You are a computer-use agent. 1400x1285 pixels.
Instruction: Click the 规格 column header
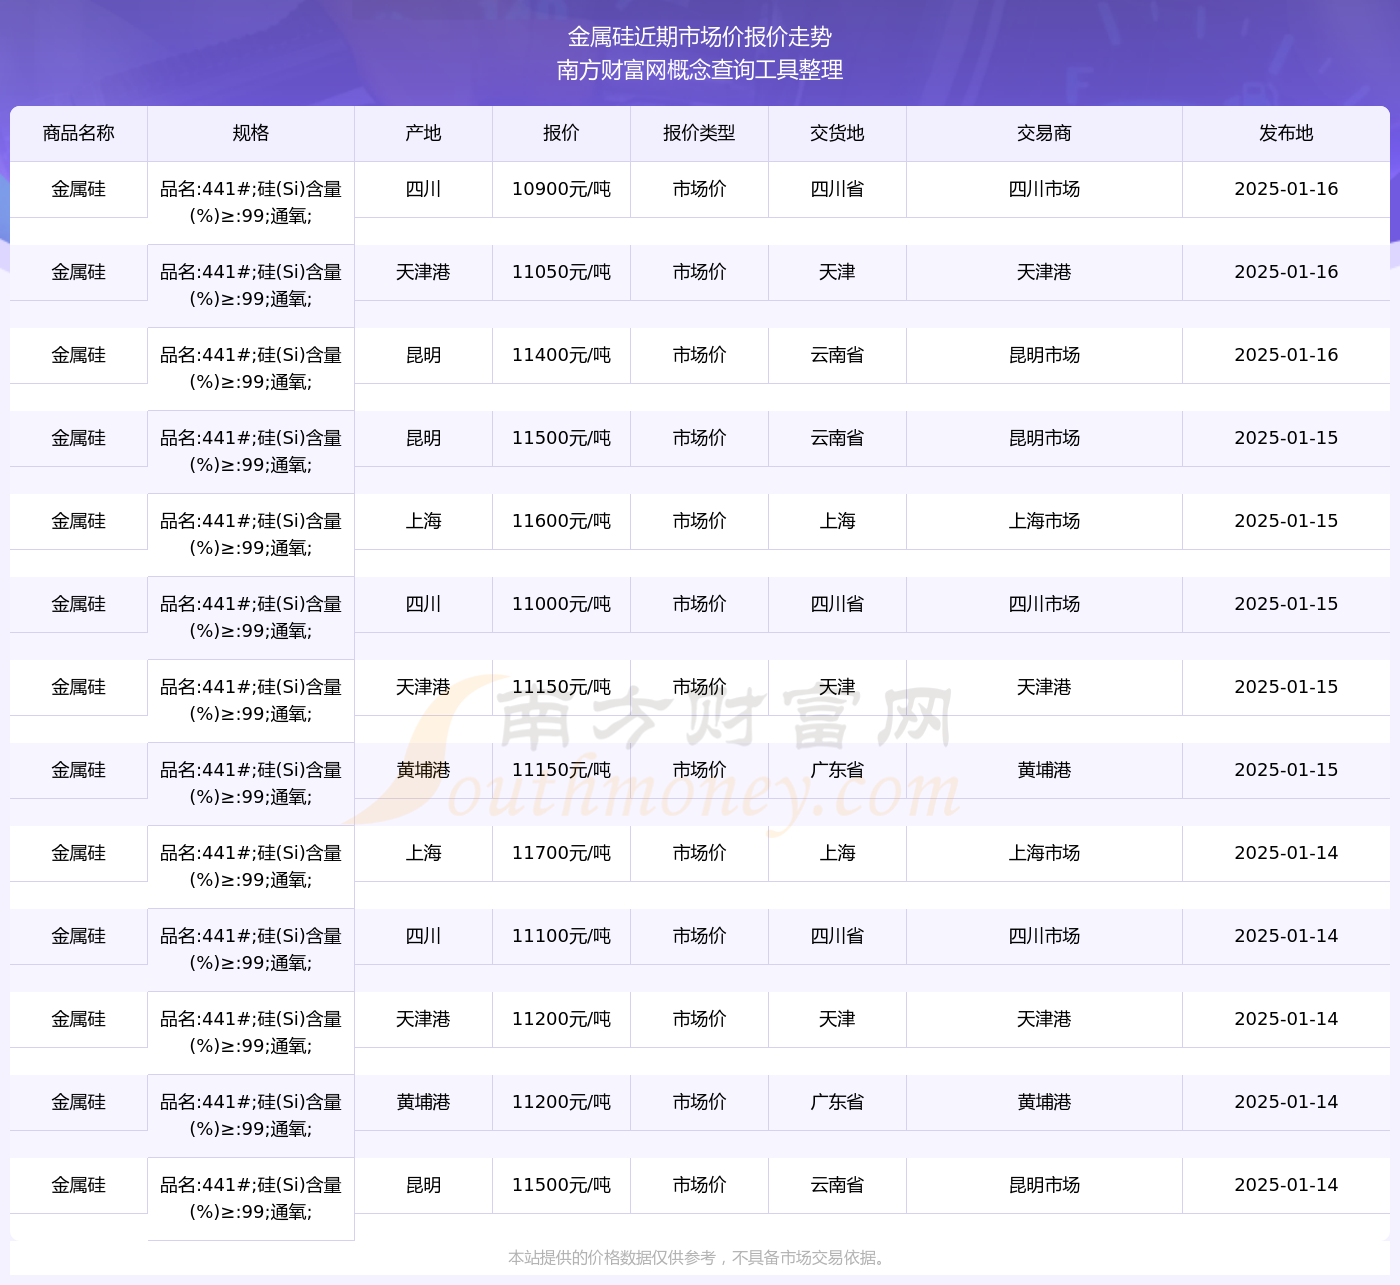(x=251, y=133)
